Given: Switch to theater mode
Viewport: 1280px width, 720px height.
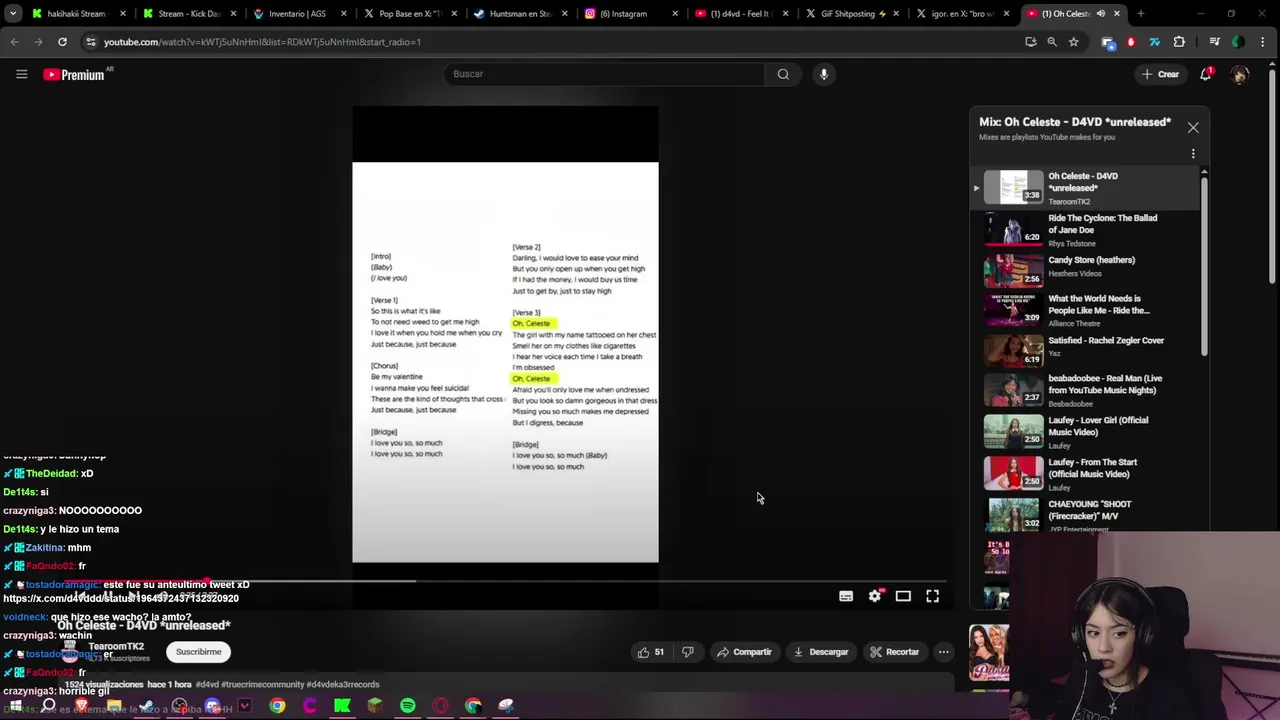Looking at the screenshot, I should tap(903, 596).
